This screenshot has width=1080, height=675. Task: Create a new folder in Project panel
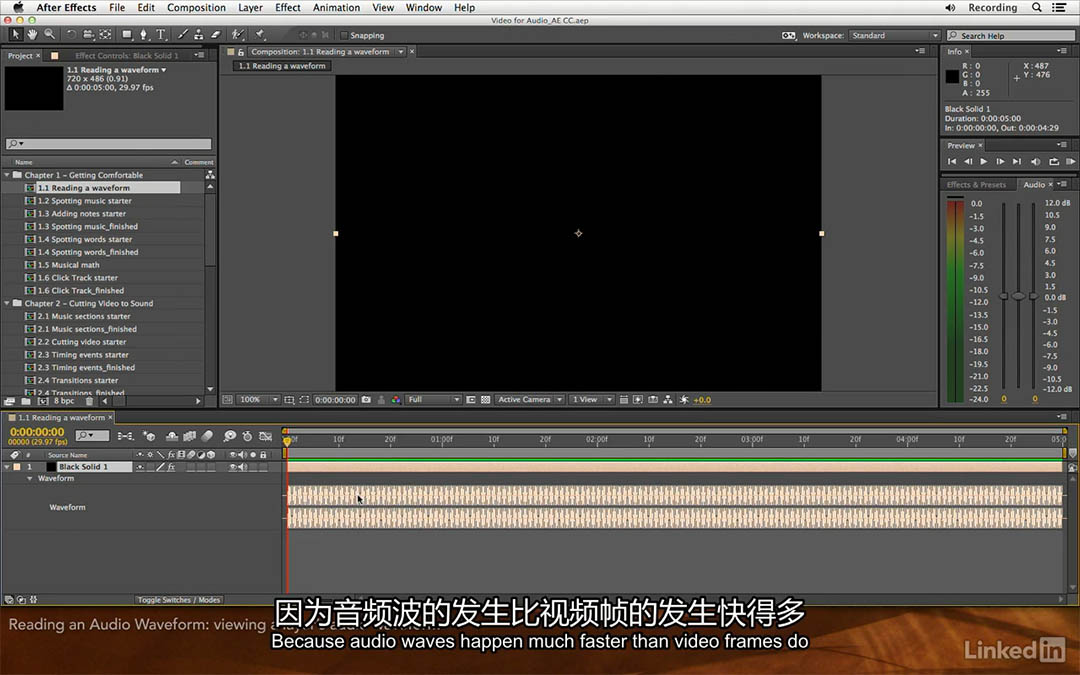click(25, 401)
